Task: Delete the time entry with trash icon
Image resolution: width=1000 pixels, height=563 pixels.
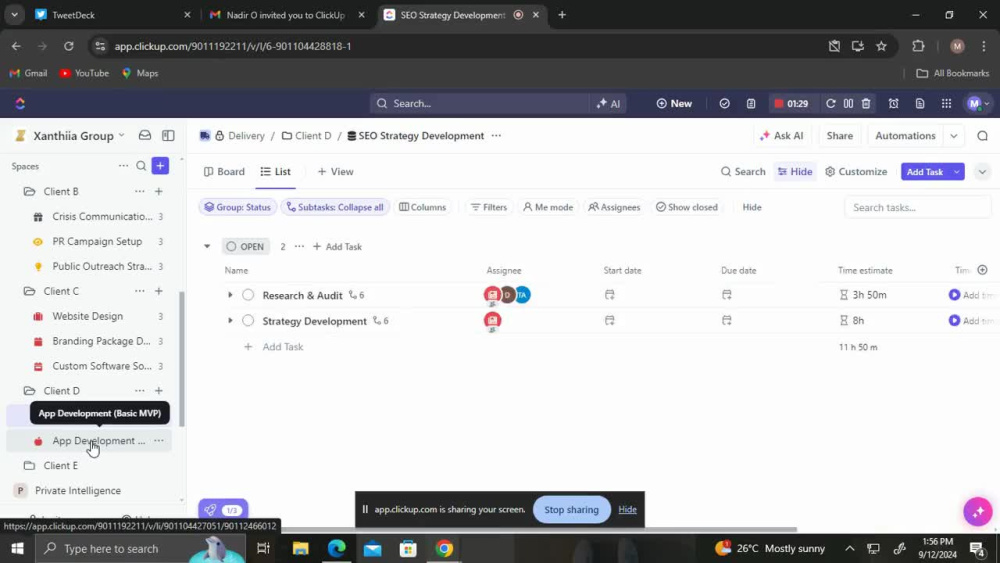Action: (866, 103)
